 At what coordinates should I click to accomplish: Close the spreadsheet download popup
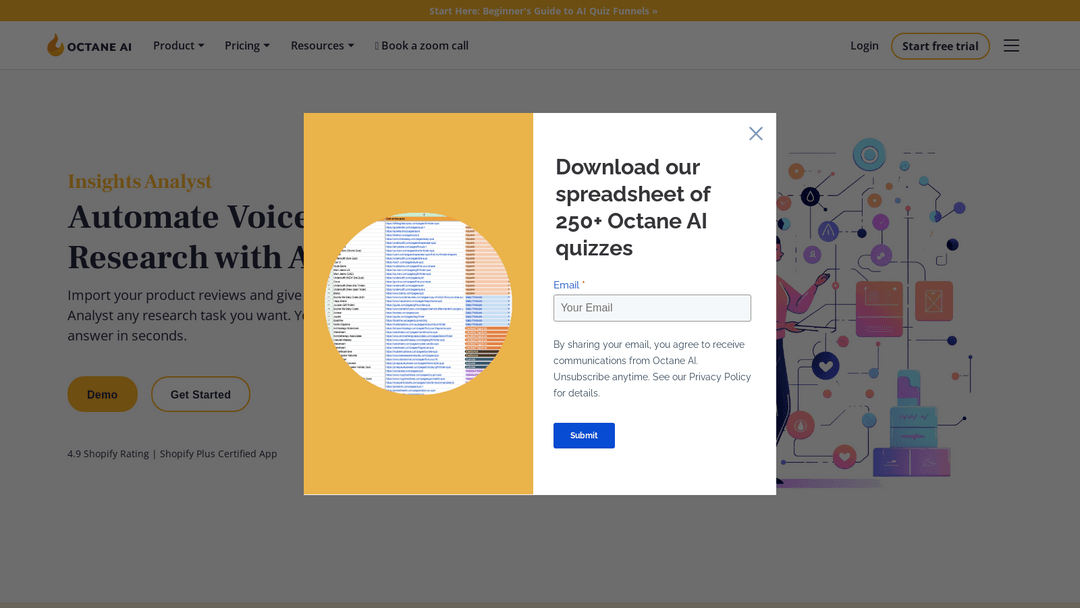pos(756,134)
